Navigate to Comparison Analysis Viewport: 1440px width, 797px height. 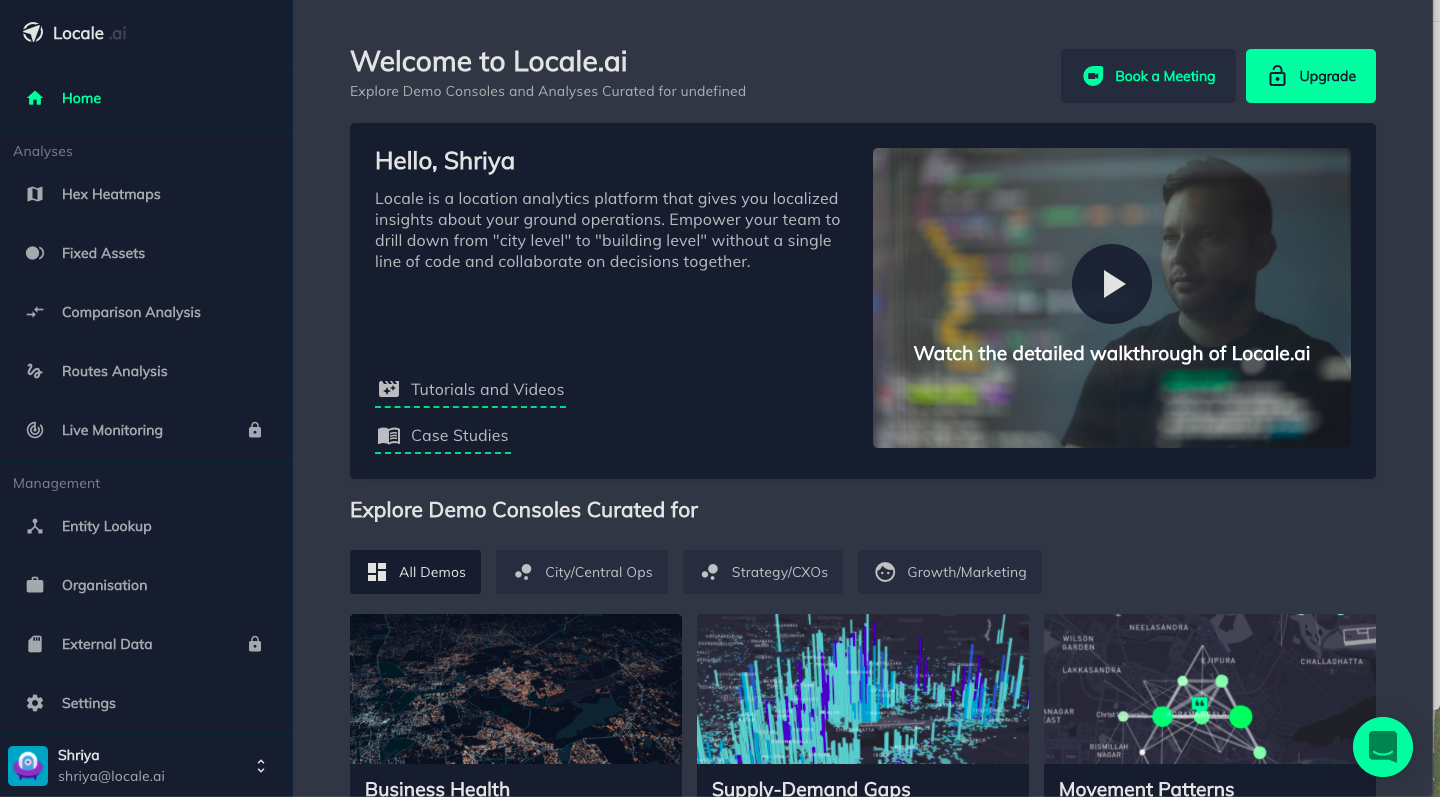pos(146,312)
